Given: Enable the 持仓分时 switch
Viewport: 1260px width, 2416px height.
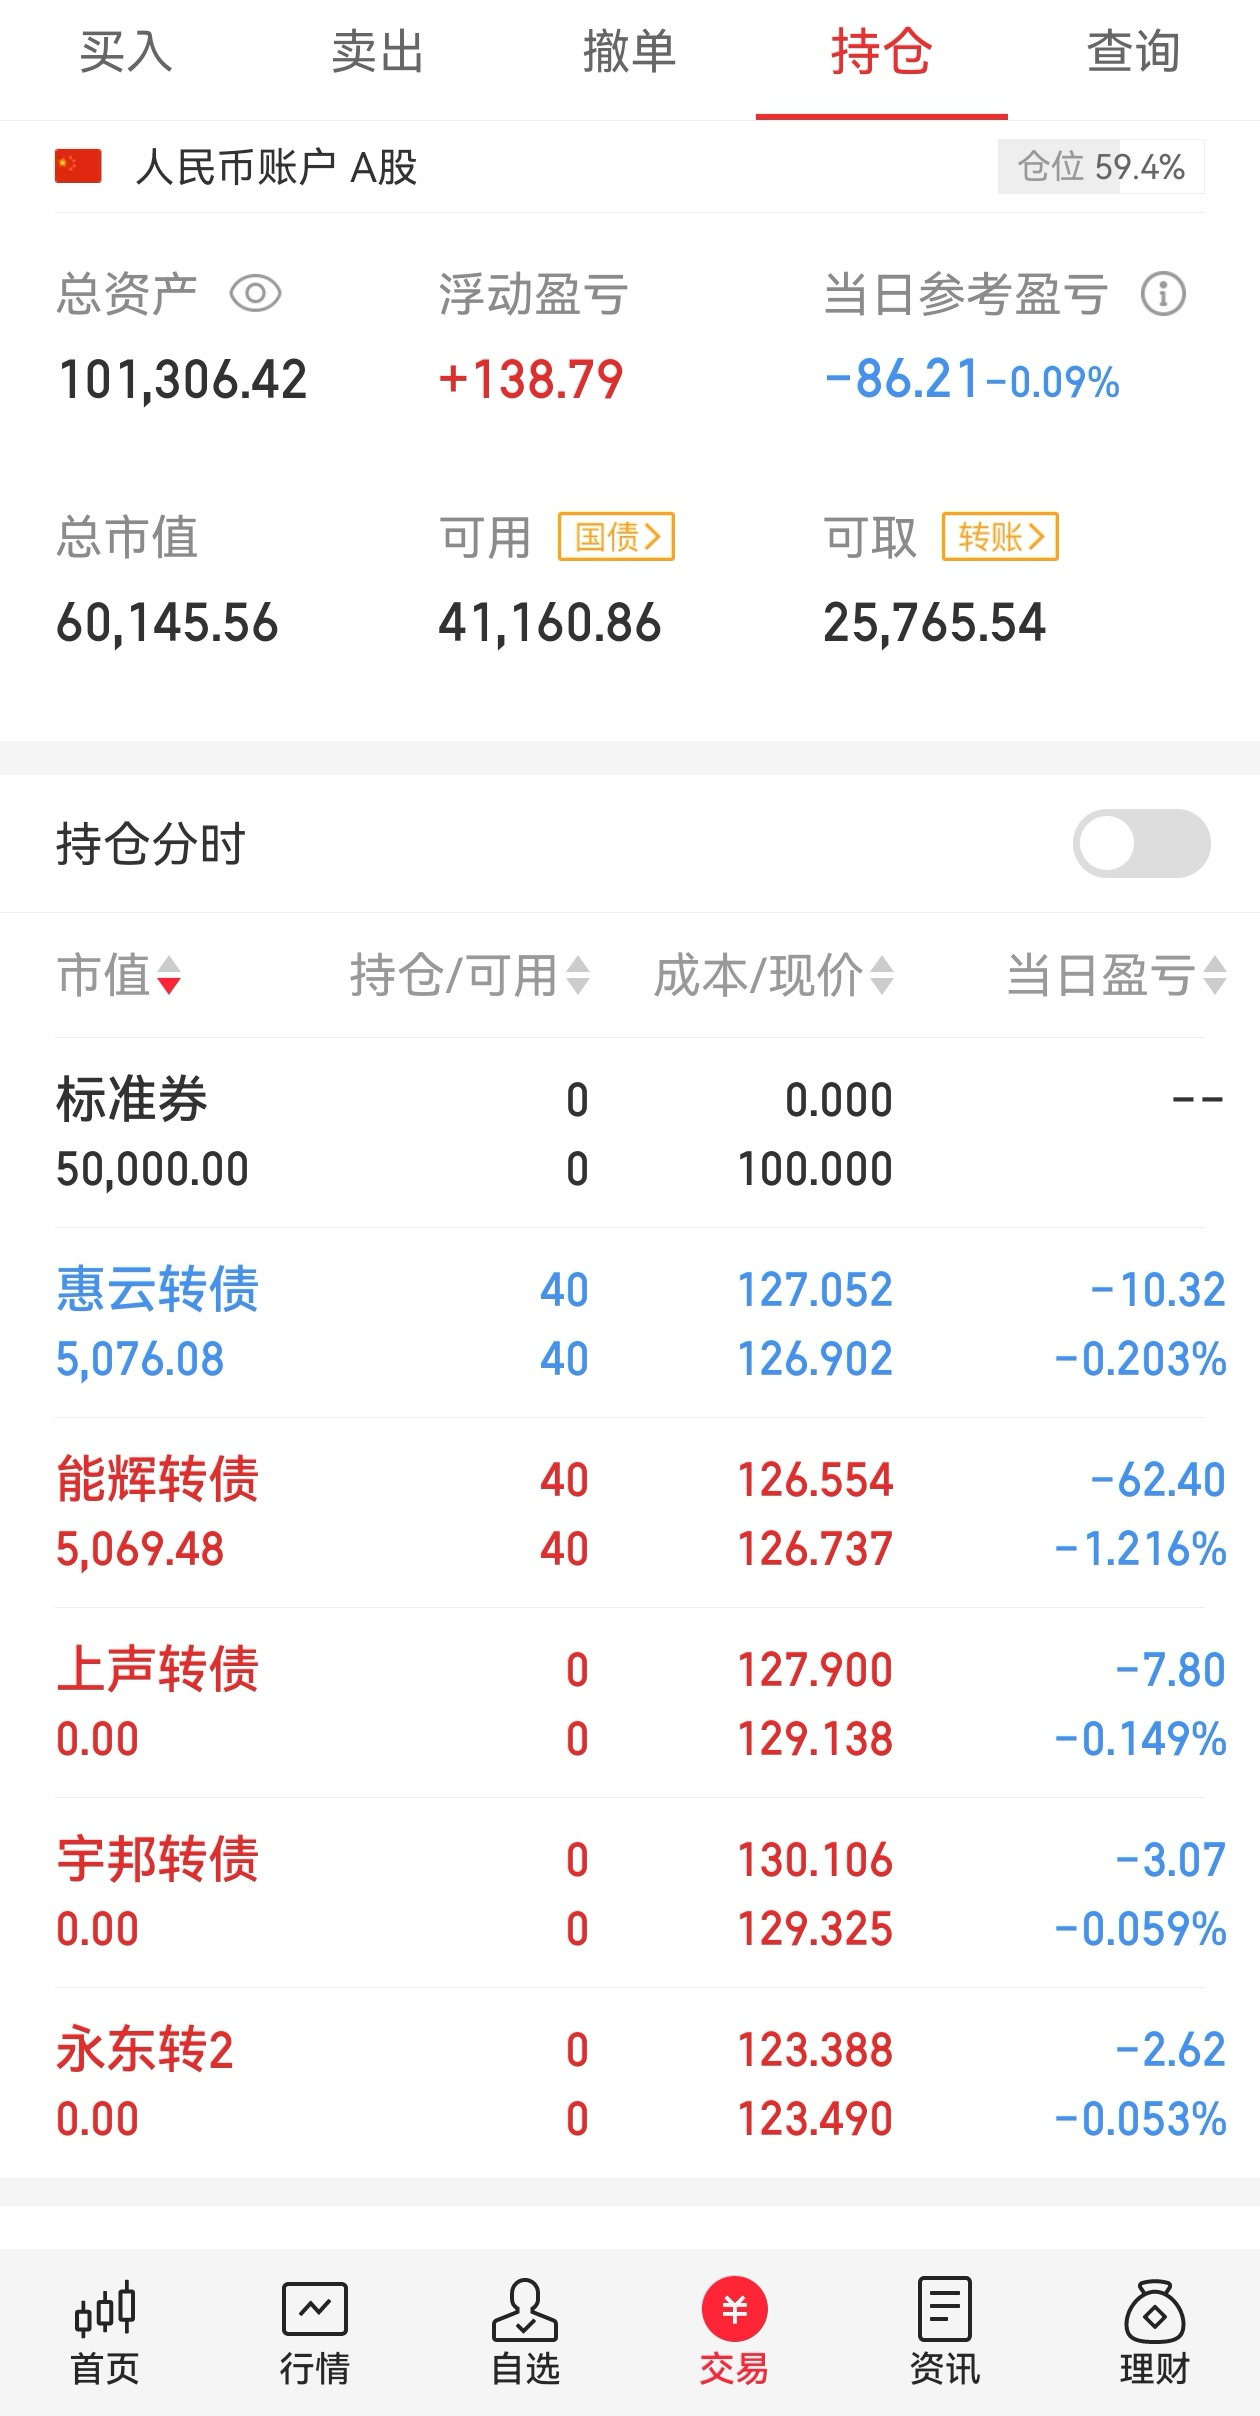Looking at the screenshot, I should (x=1141, y=843).
